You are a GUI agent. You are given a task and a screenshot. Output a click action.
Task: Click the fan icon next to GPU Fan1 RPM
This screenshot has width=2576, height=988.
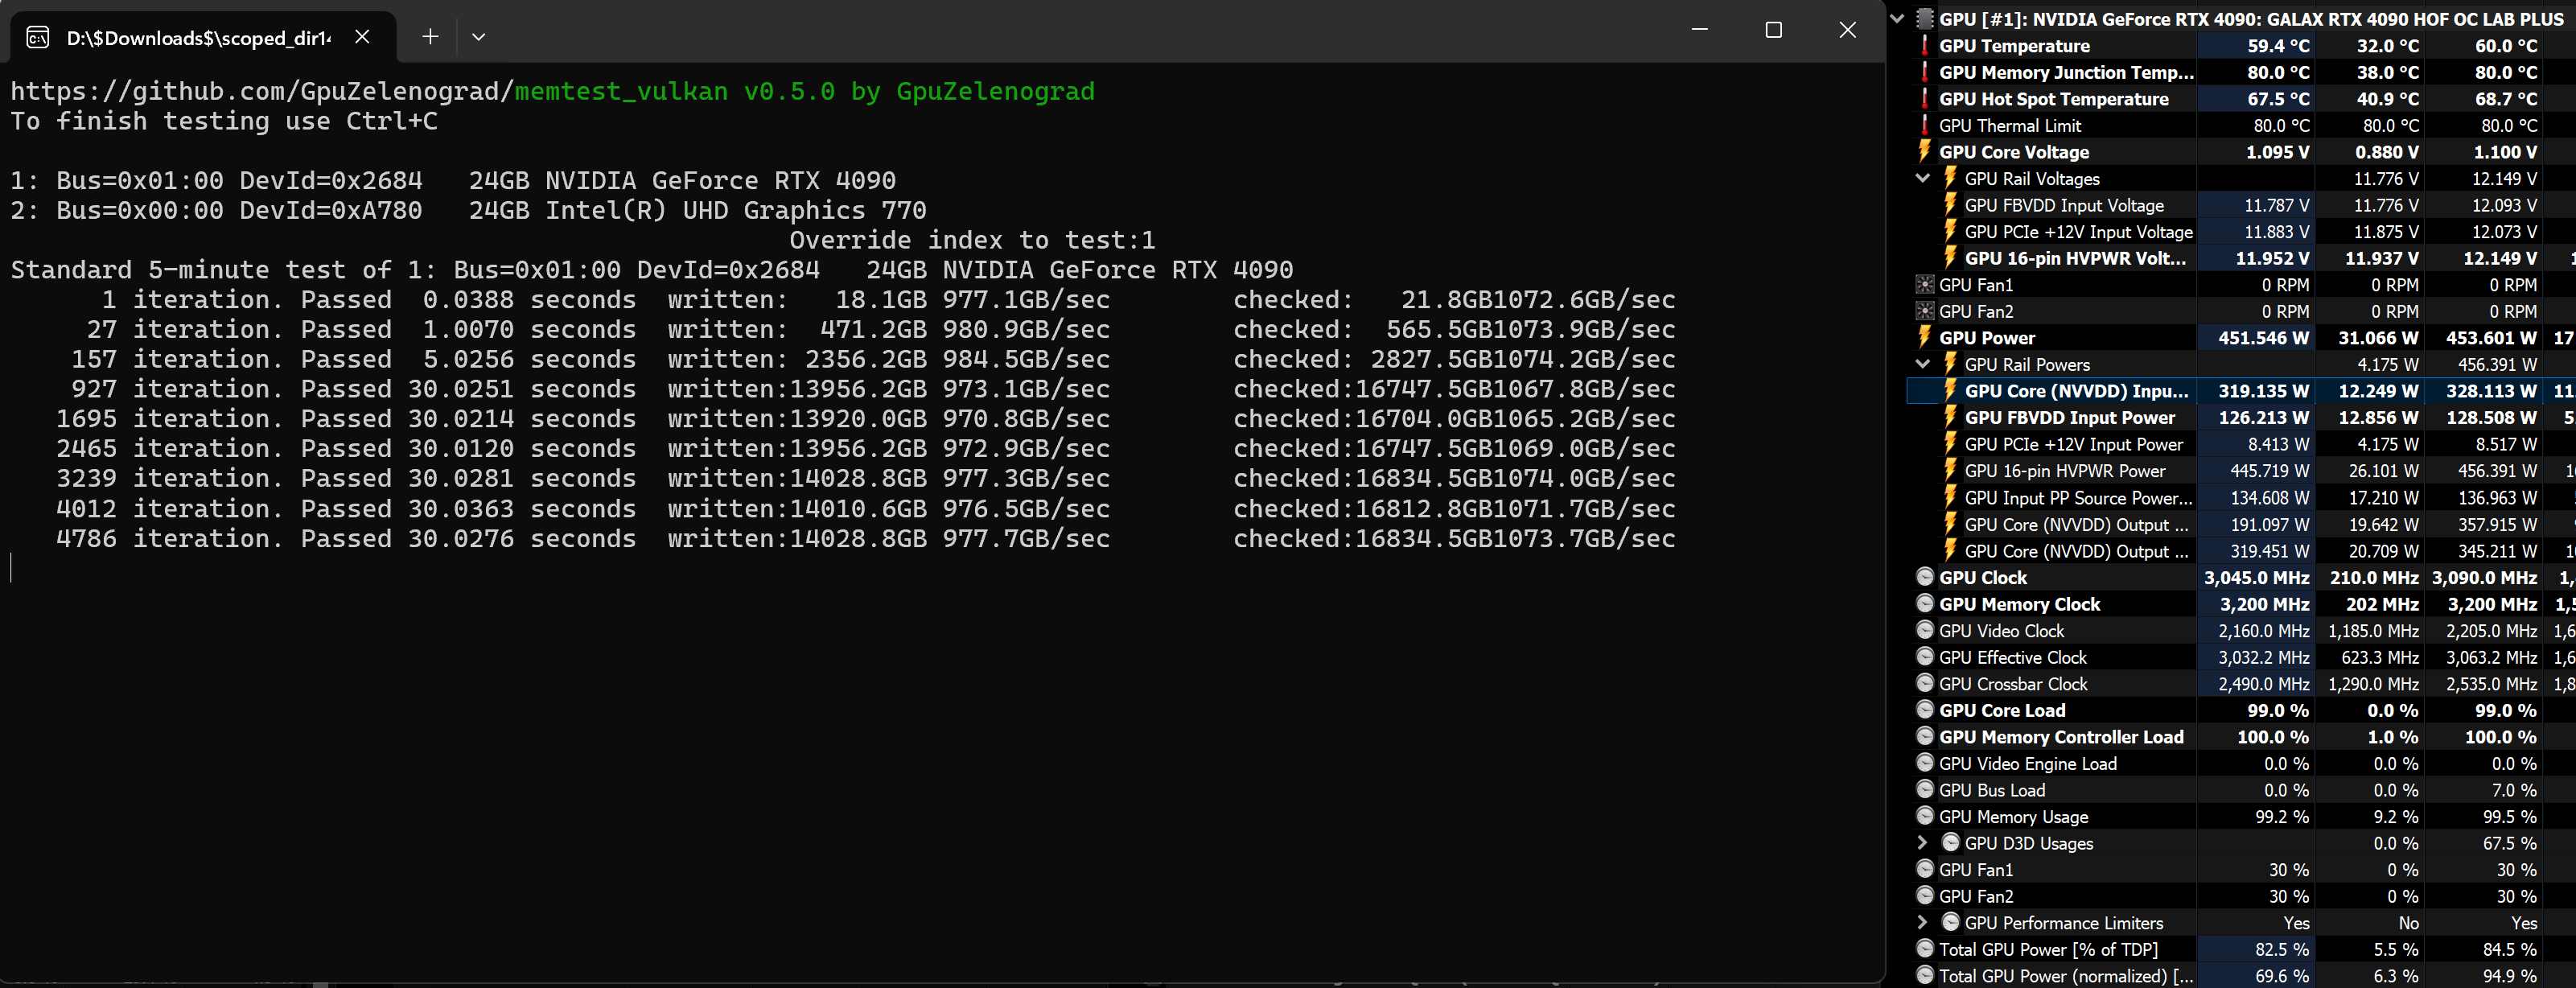tap(1924, 284)
